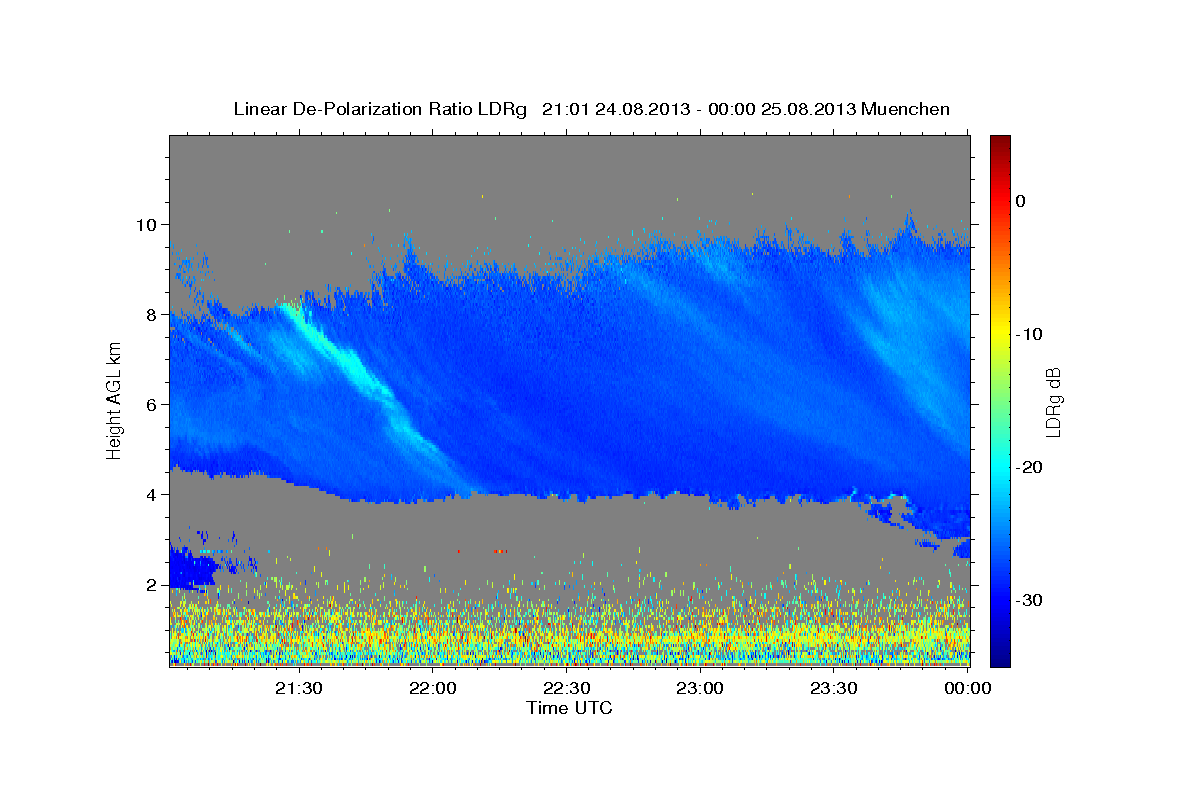This screenshot has width=1200, height=800.
Task: Click the 'LDRg dB' colorbar label
Action: pos(1052,401)
